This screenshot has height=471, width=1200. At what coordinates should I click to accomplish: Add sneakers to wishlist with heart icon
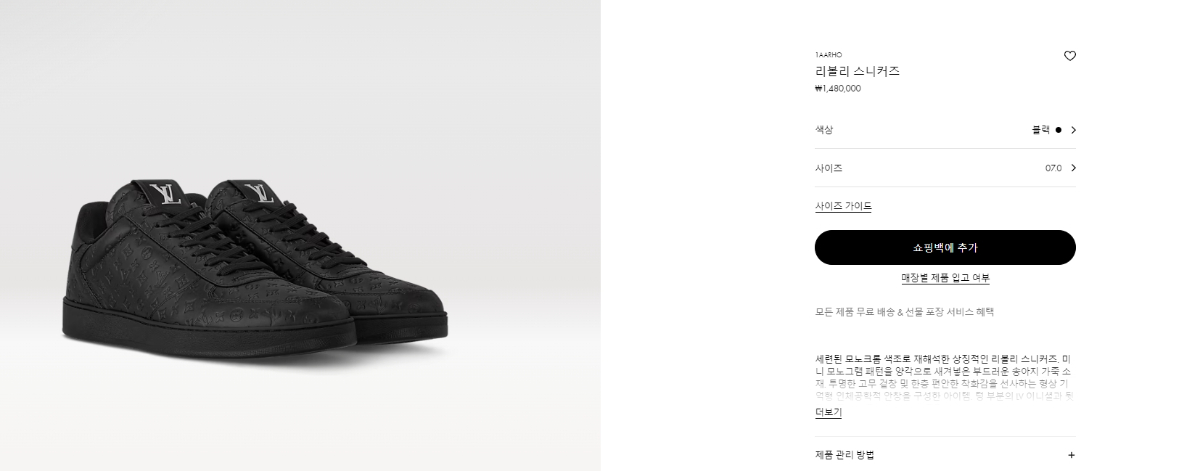pyautogui.click(x=1070, y=56)
